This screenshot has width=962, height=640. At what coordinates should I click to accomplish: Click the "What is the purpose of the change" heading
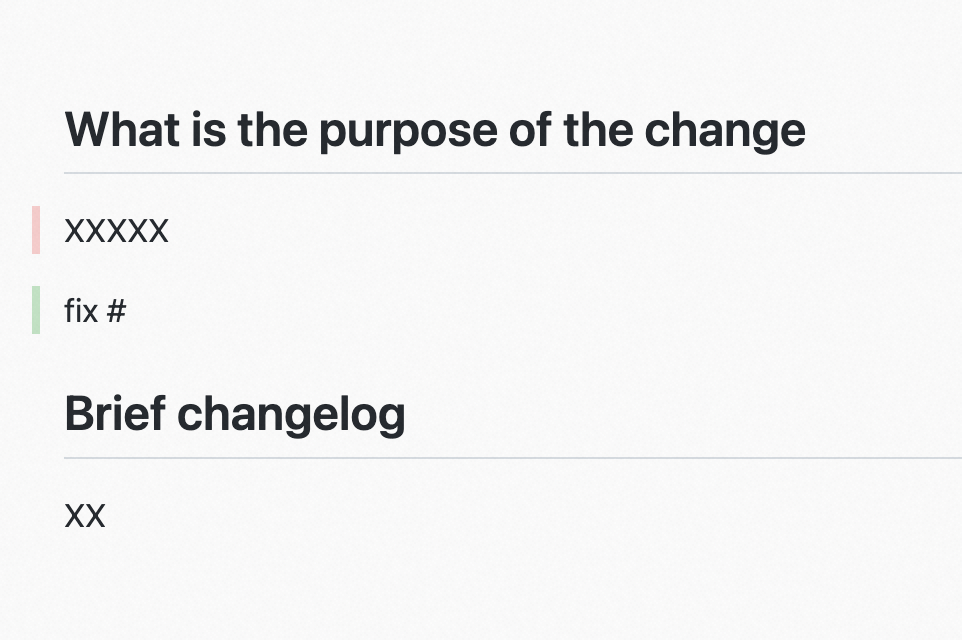pos(435,131)
